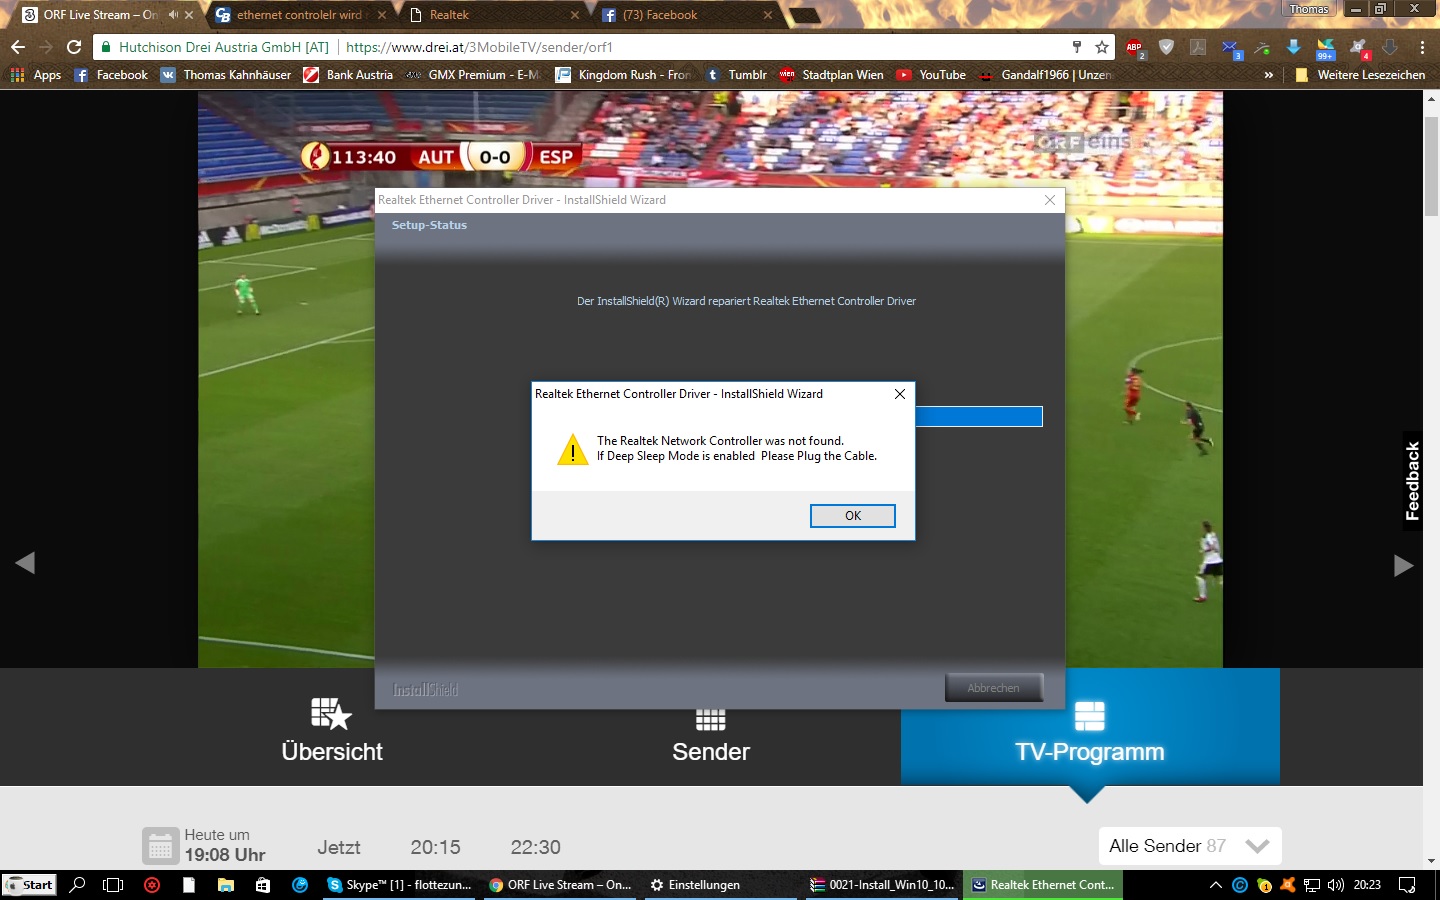Screen dimensions: 1440x900
Task: Show previous channel with left arrow
Action: 25,563
